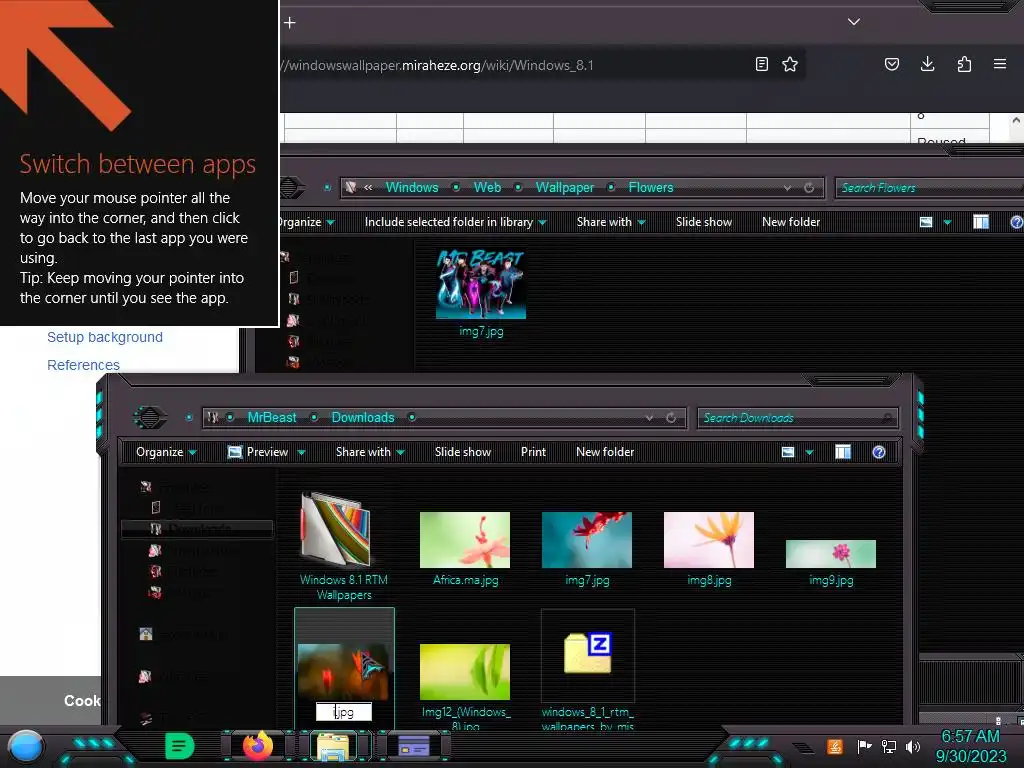This screenshot has height=768, width=1024.
Task: Click refresh icon in Downloads window address bar
Action: pos(671,418)
